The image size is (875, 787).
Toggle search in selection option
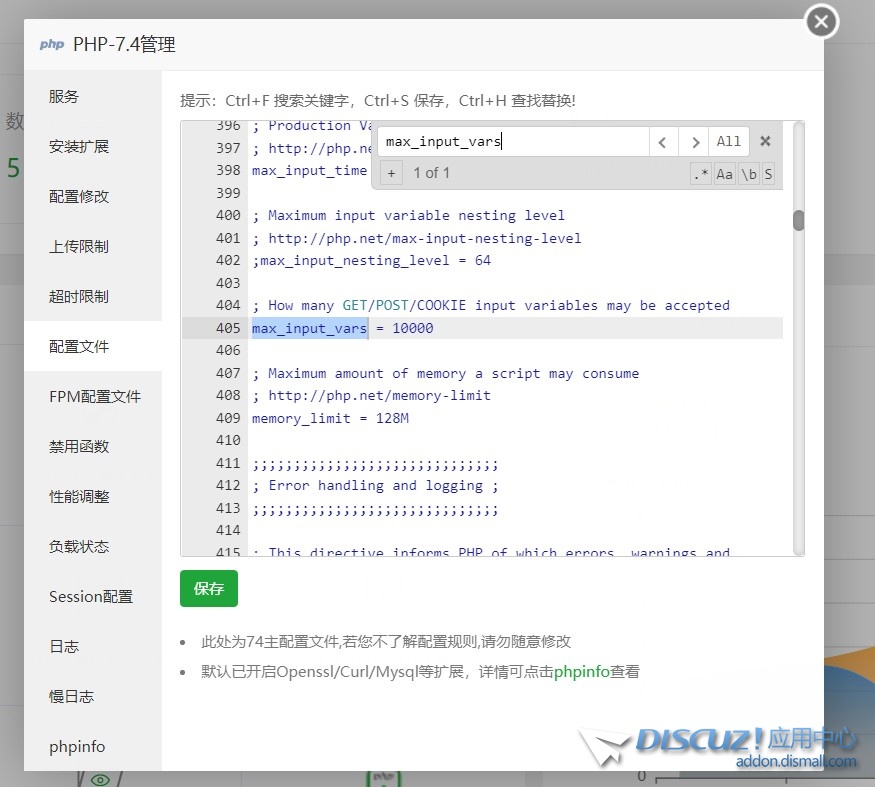(x=768, y=174)
